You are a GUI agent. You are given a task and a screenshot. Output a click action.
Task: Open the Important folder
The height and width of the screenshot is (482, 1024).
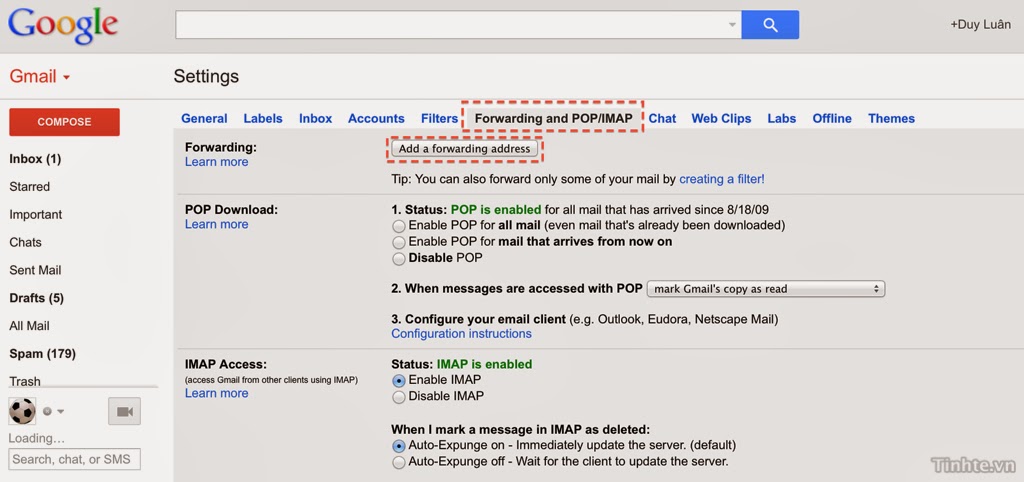tap(35, 214)
